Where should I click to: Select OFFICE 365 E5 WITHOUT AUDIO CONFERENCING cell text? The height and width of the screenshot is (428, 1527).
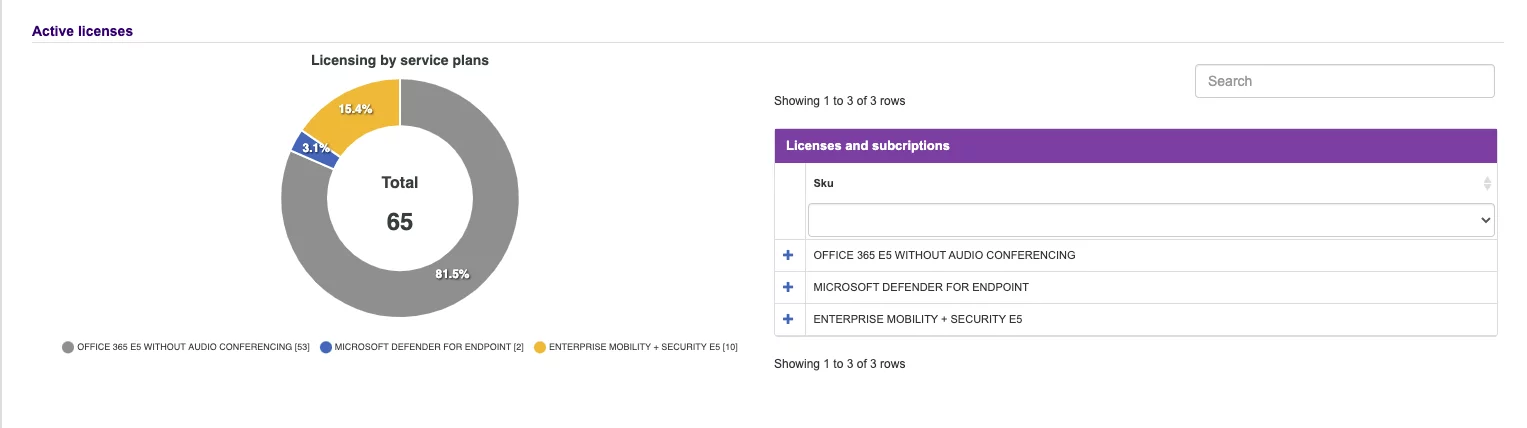[x=944, y=255]
